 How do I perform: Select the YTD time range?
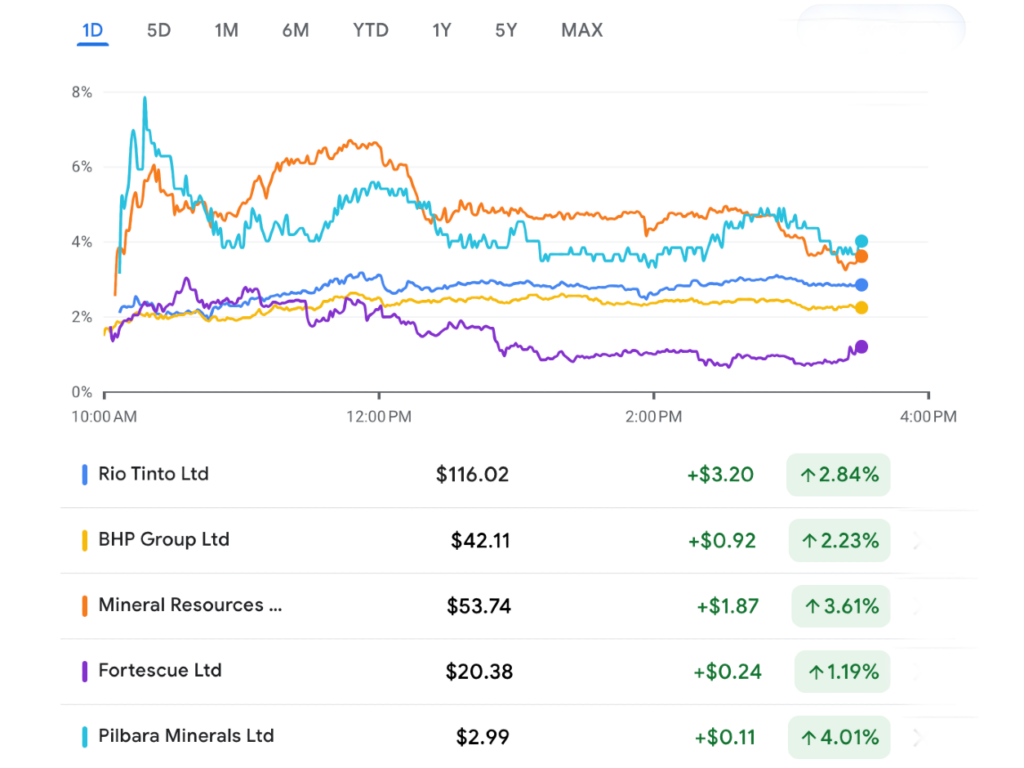coord(370,30)
